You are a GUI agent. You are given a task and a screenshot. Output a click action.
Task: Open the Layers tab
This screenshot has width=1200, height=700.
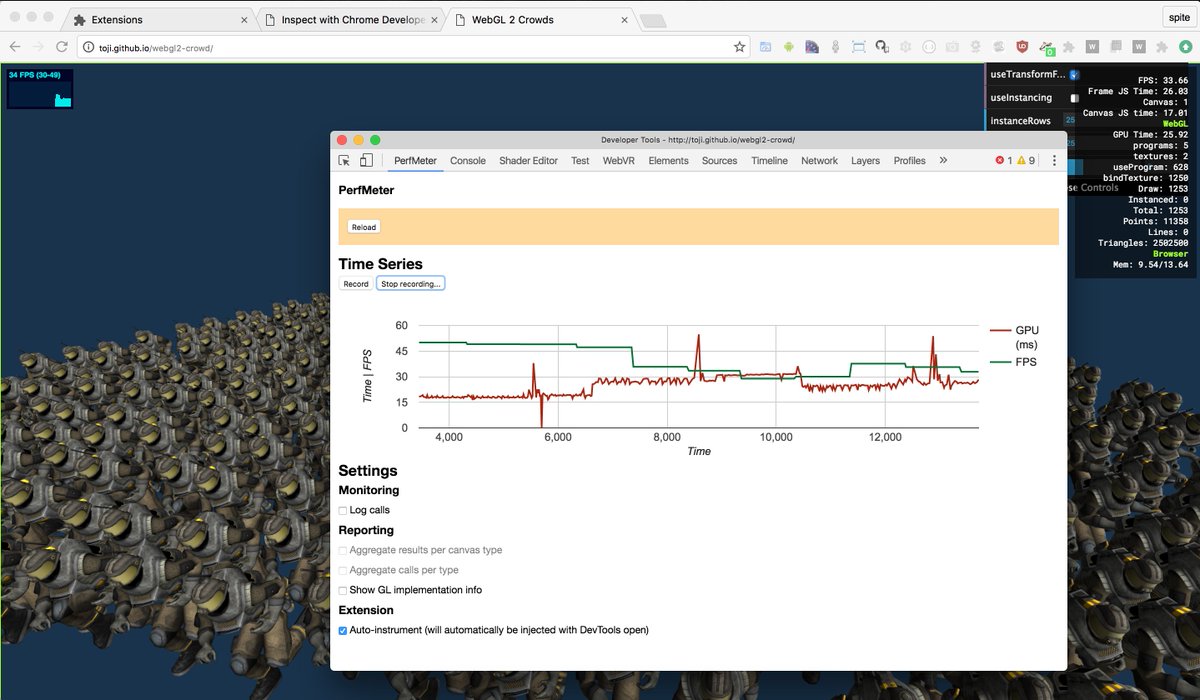click(865, 161)
